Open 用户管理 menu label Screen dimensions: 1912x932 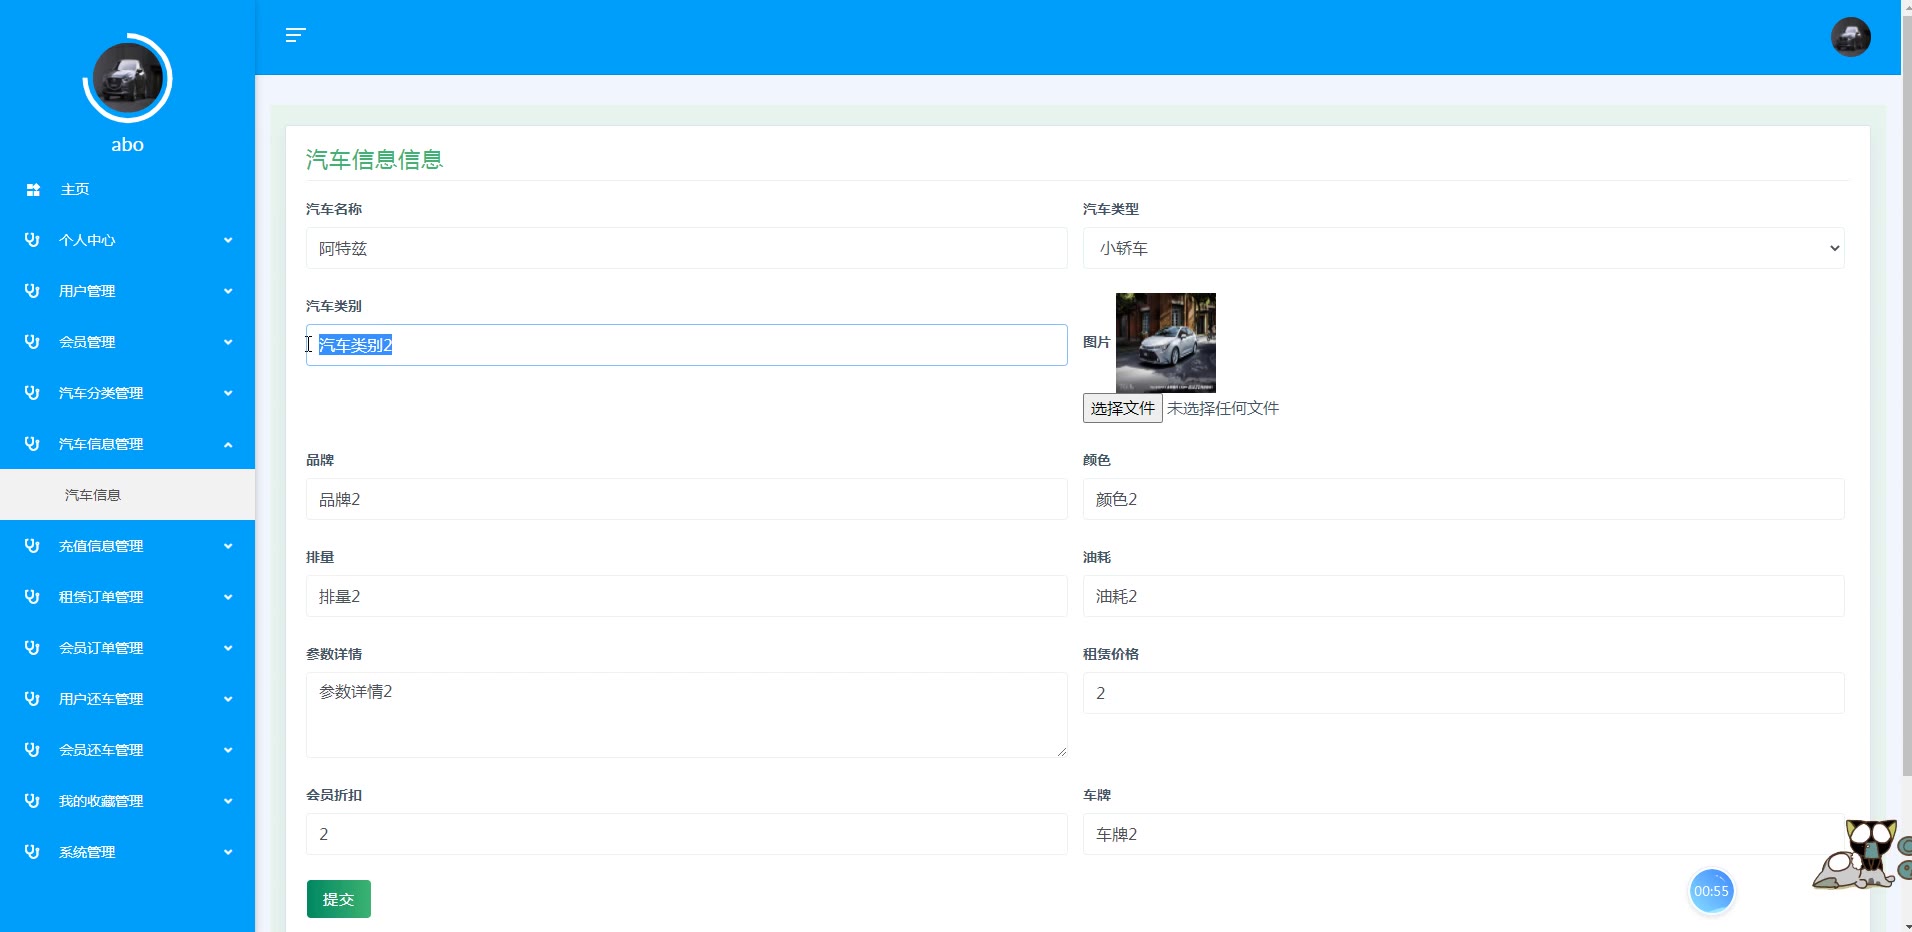click(87, 291)
